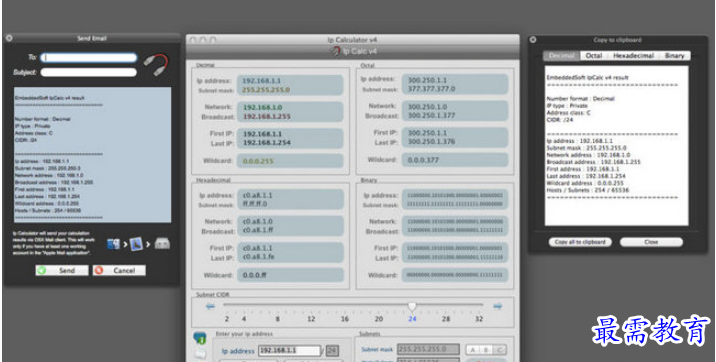Click the Octal Subnet mask value 377.377.377.0

[432, 89]
